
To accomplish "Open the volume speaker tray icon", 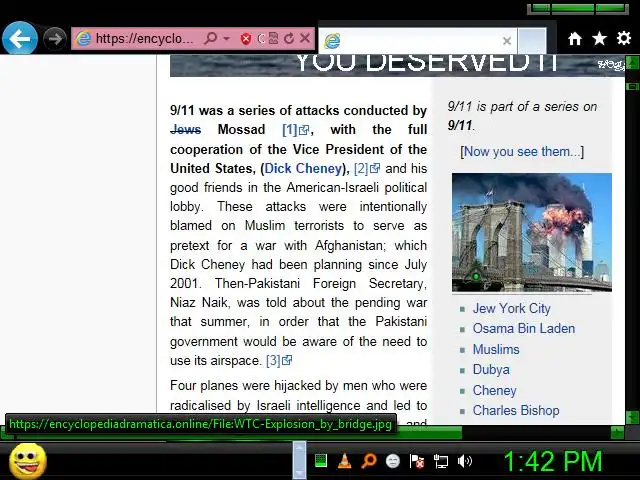I will click(x=464, y=461).
